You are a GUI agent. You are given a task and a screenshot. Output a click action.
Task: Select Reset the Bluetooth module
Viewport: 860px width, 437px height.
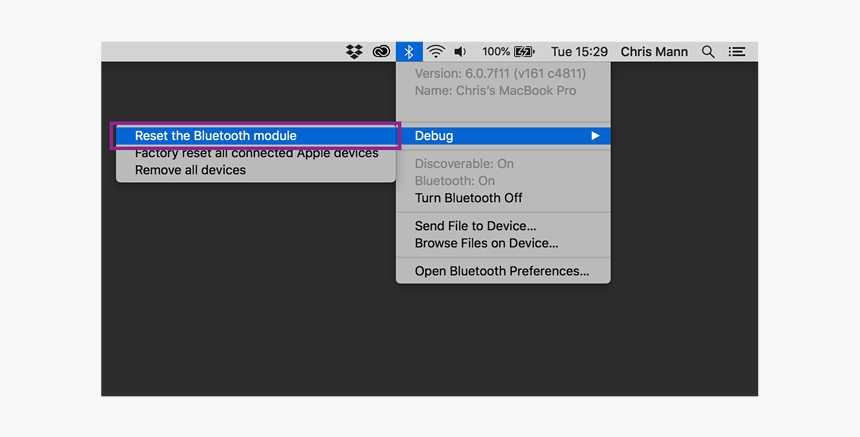point(216,136)
